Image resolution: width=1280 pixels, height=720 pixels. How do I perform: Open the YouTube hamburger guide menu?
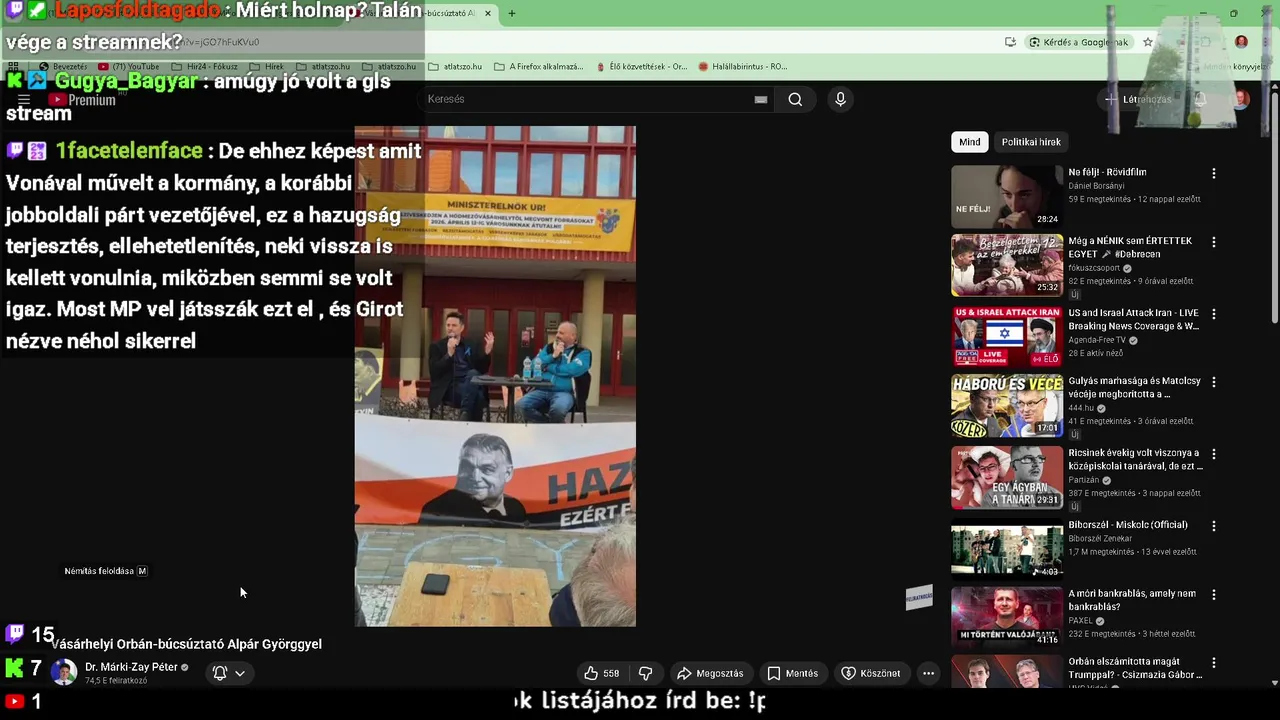[x=24, y=100]
